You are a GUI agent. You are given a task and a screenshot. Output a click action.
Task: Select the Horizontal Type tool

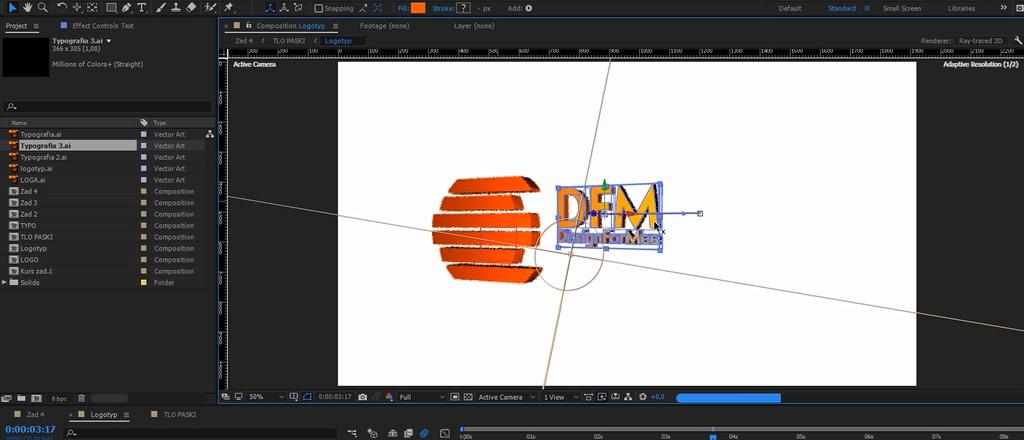point(141,8)
